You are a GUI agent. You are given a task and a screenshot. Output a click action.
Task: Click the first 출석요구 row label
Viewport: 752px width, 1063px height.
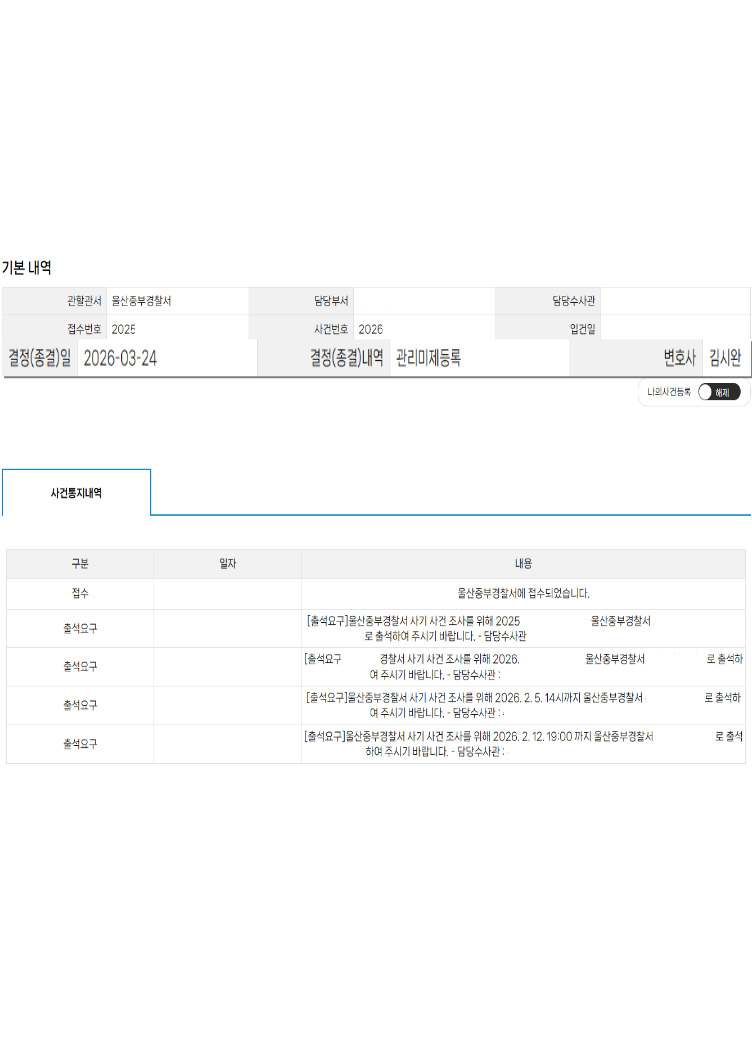(80, 628)
